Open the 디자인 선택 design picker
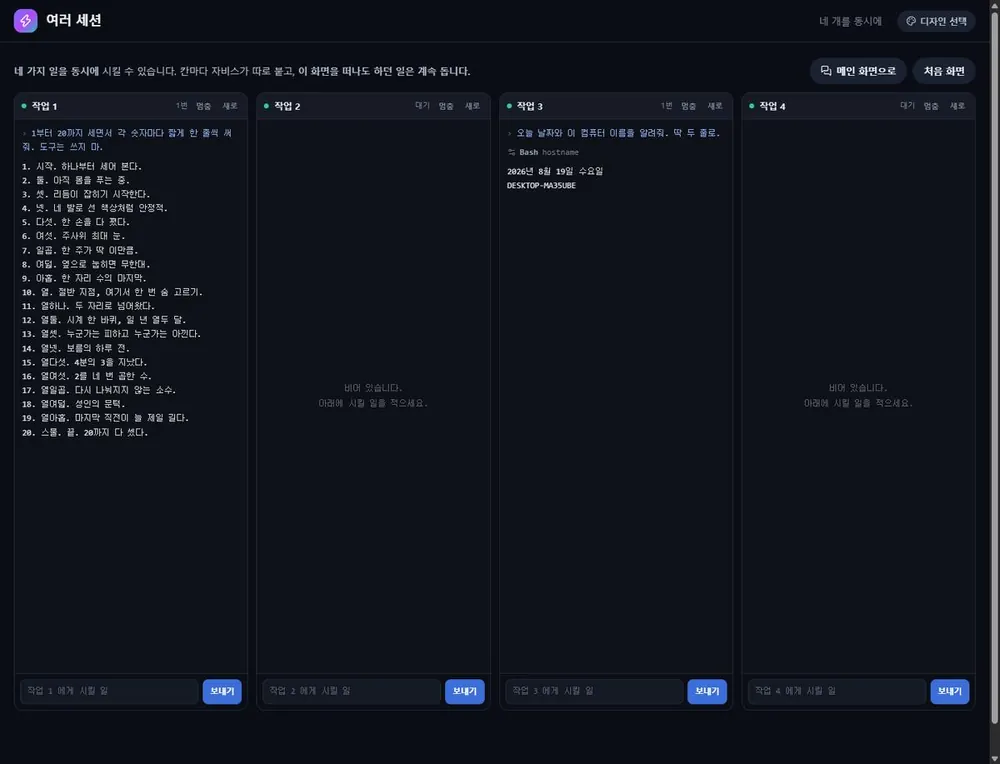This screenshot has width=1000, height=764. [936, 21]
